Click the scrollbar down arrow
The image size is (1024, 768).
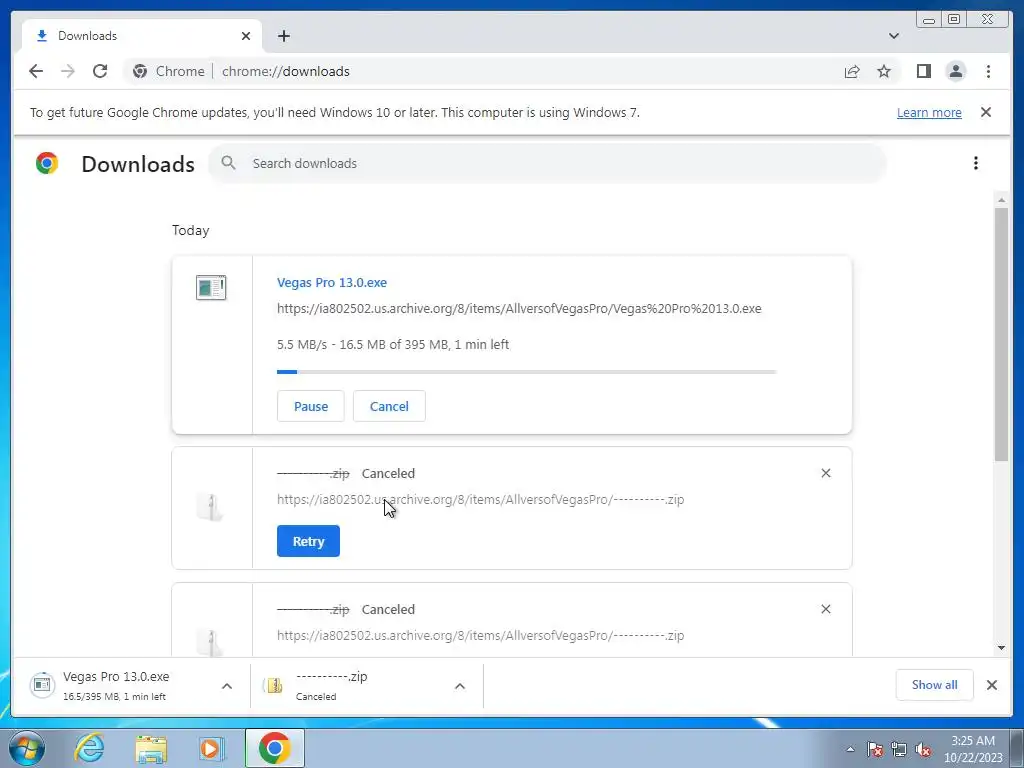pyautogui.click(x=1001, y=648)
